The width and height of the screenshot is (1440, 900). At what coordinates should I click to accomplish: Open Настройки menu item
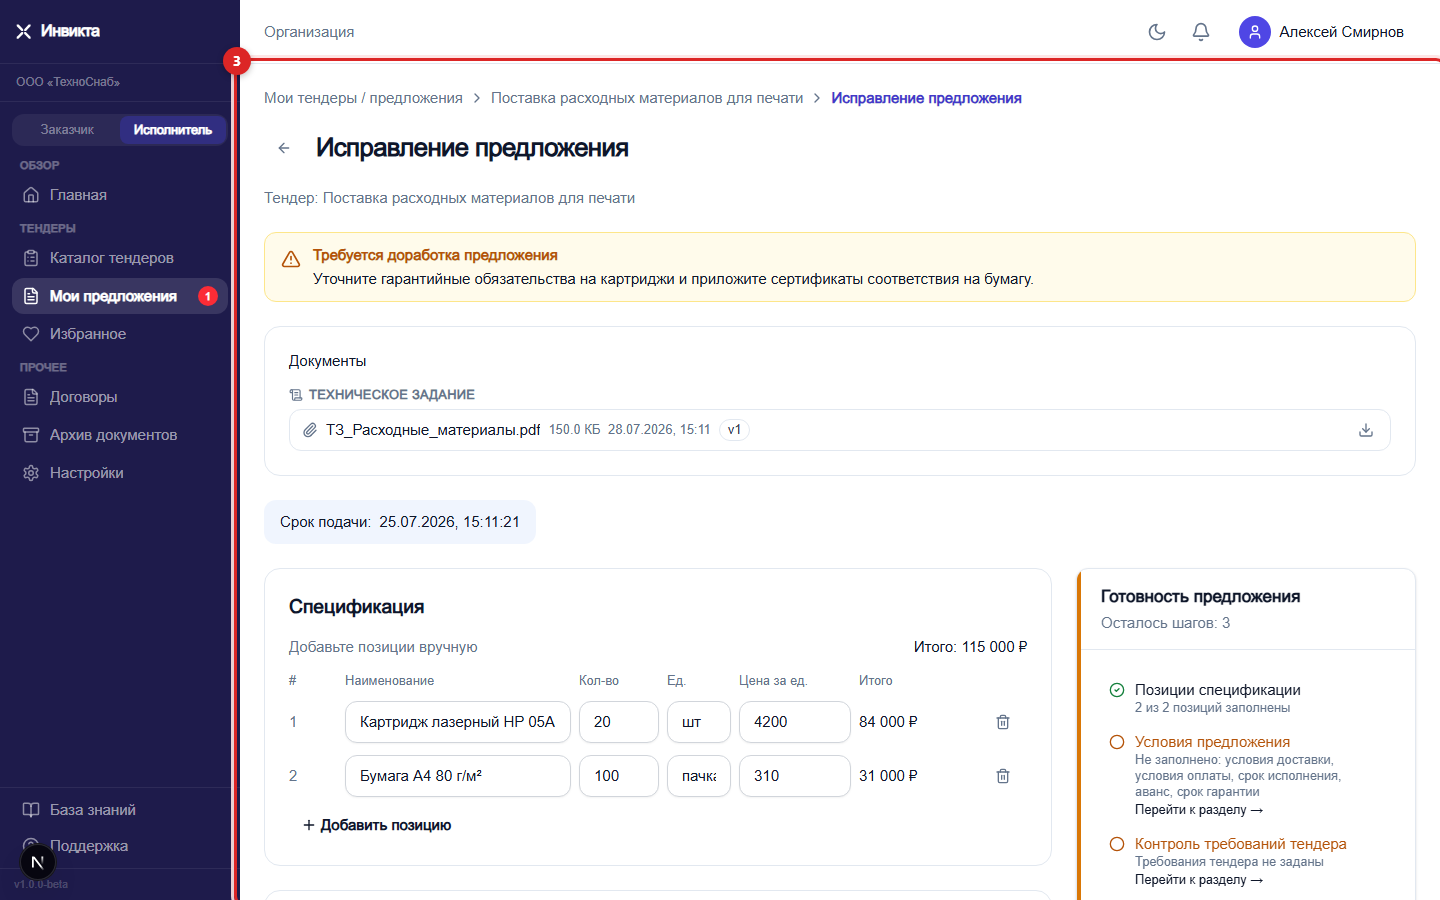(x=120, y=473)
